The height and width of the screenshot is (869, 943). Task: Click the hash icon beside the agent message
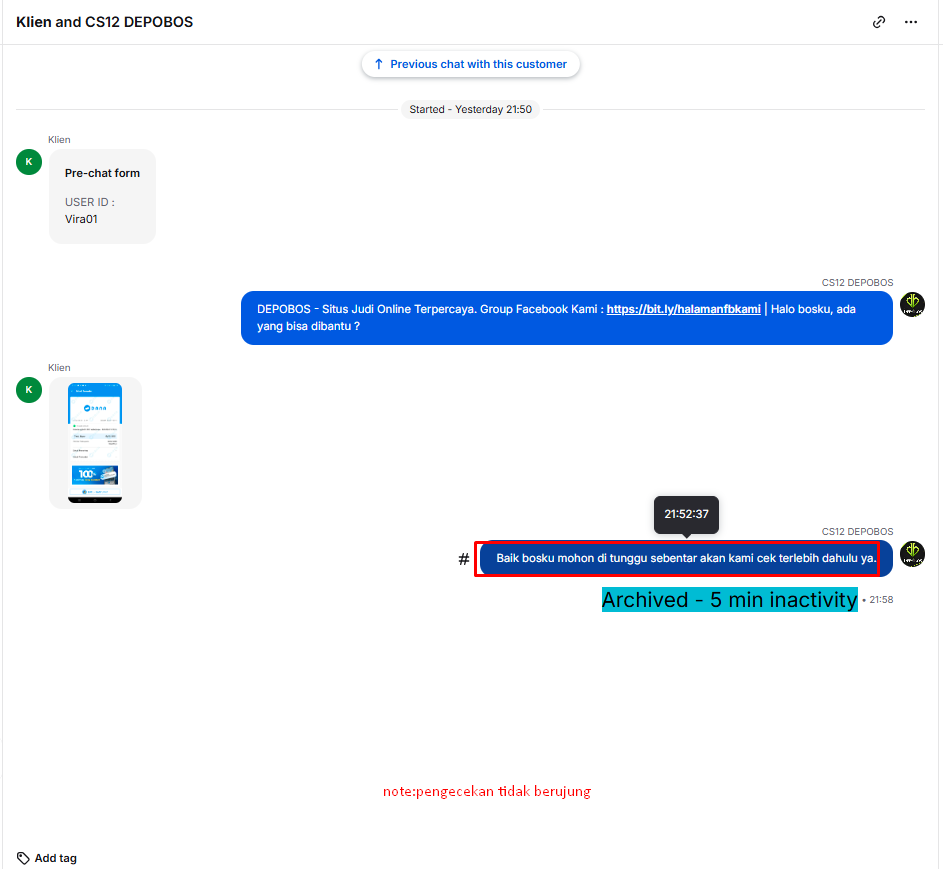464,559
